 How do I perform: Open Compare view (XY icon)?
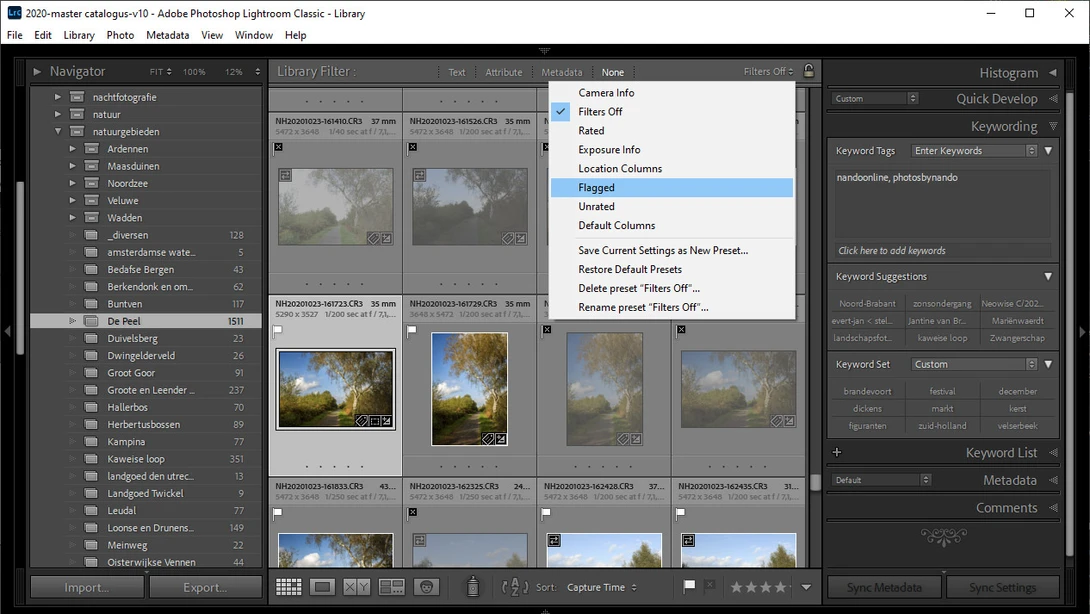(357, 587)
